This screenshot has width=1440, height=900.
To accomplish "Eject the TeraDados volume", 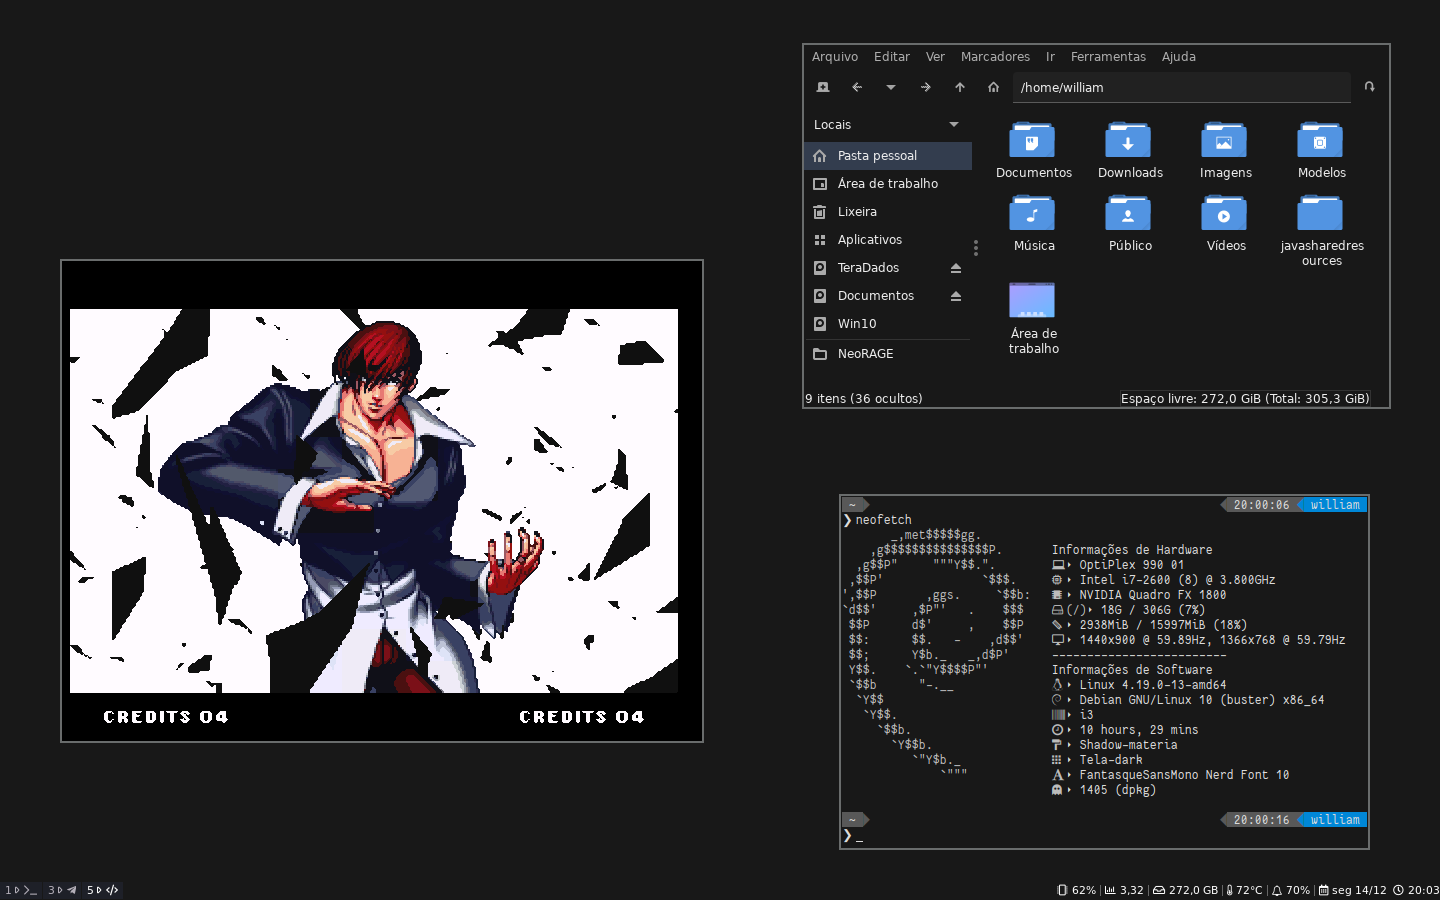I will tap(955, 268).
